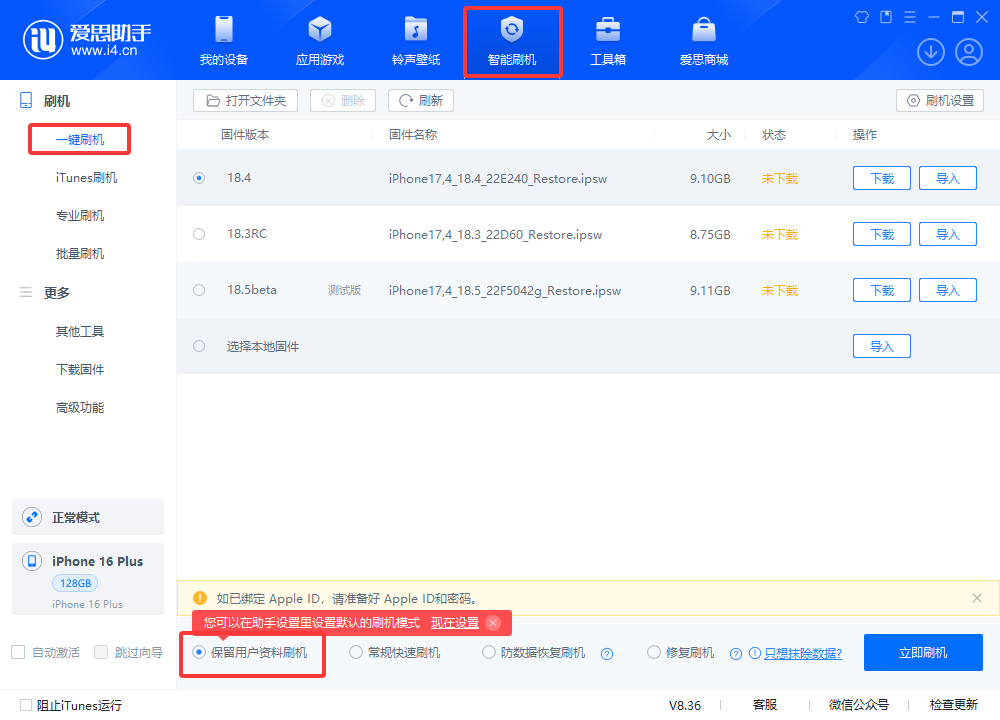Viewport: 1000px width, 720px height.
Task: Open 刷机设置 flash settings gear
Action: (x=939, y=100)
